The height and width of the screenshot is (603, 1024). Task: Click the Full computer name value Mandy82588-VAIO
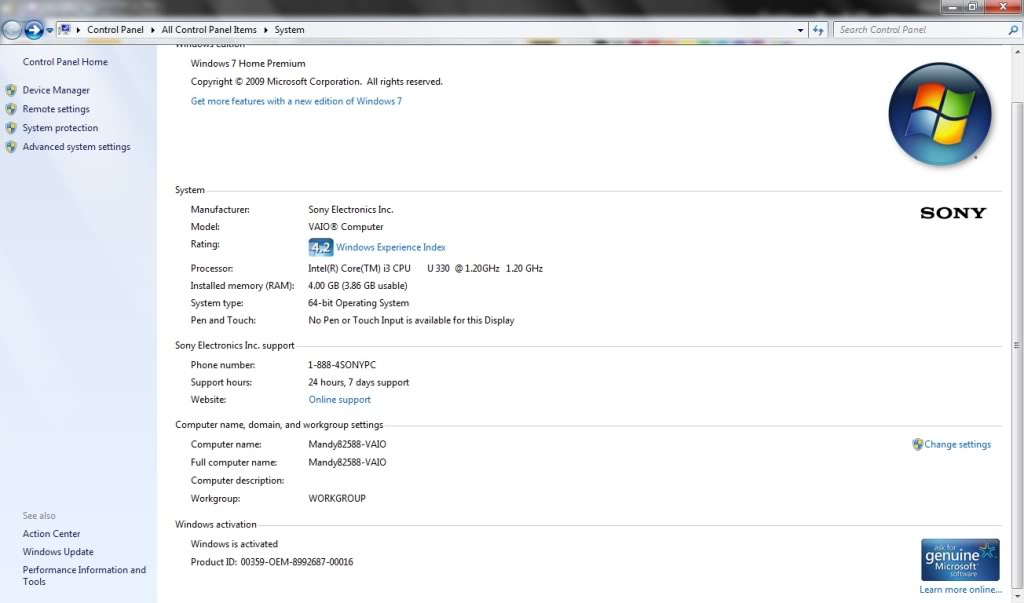pos(347,463)
